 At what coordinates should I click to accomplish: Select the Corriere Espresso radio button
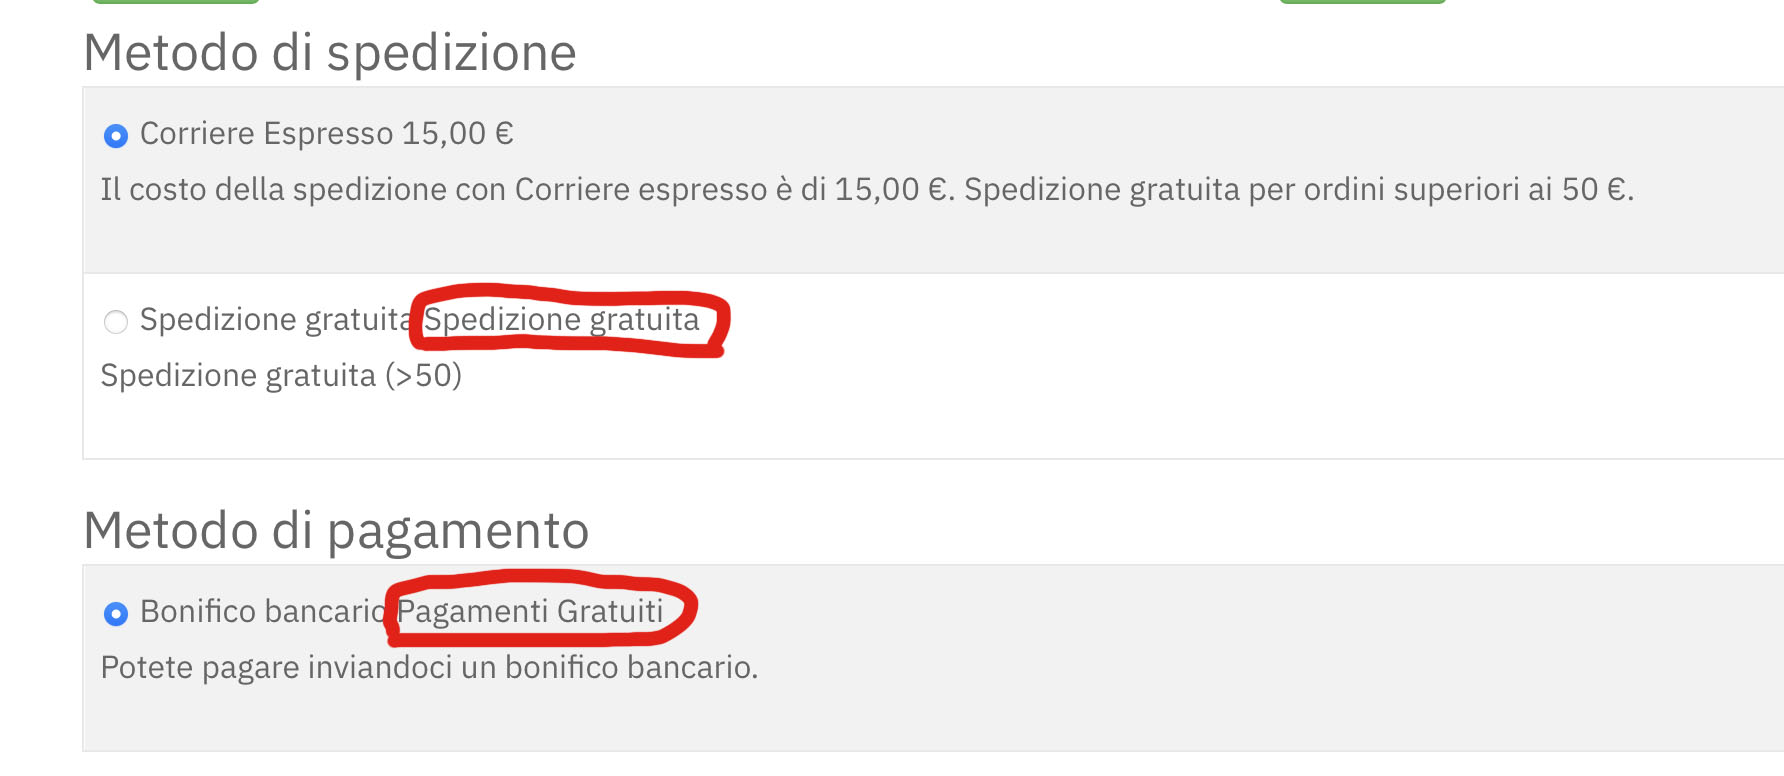[x=116, y=135]
